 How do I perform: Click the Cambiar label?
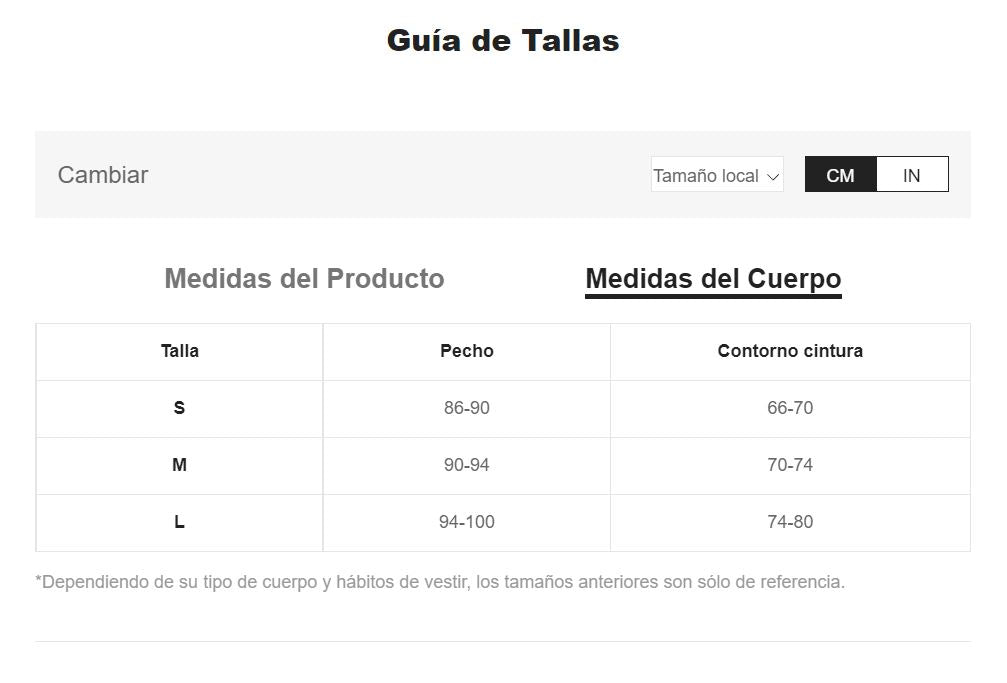click(x=103, y=175)
